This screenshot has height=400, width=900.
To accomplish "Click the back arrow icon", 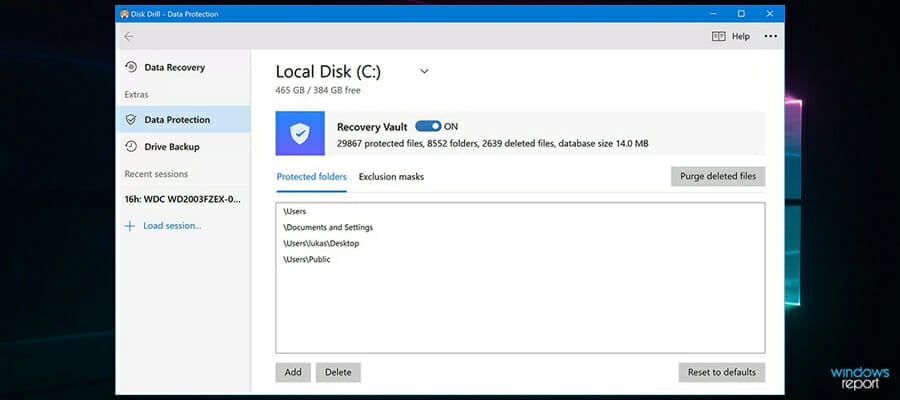I will point(129,36).
